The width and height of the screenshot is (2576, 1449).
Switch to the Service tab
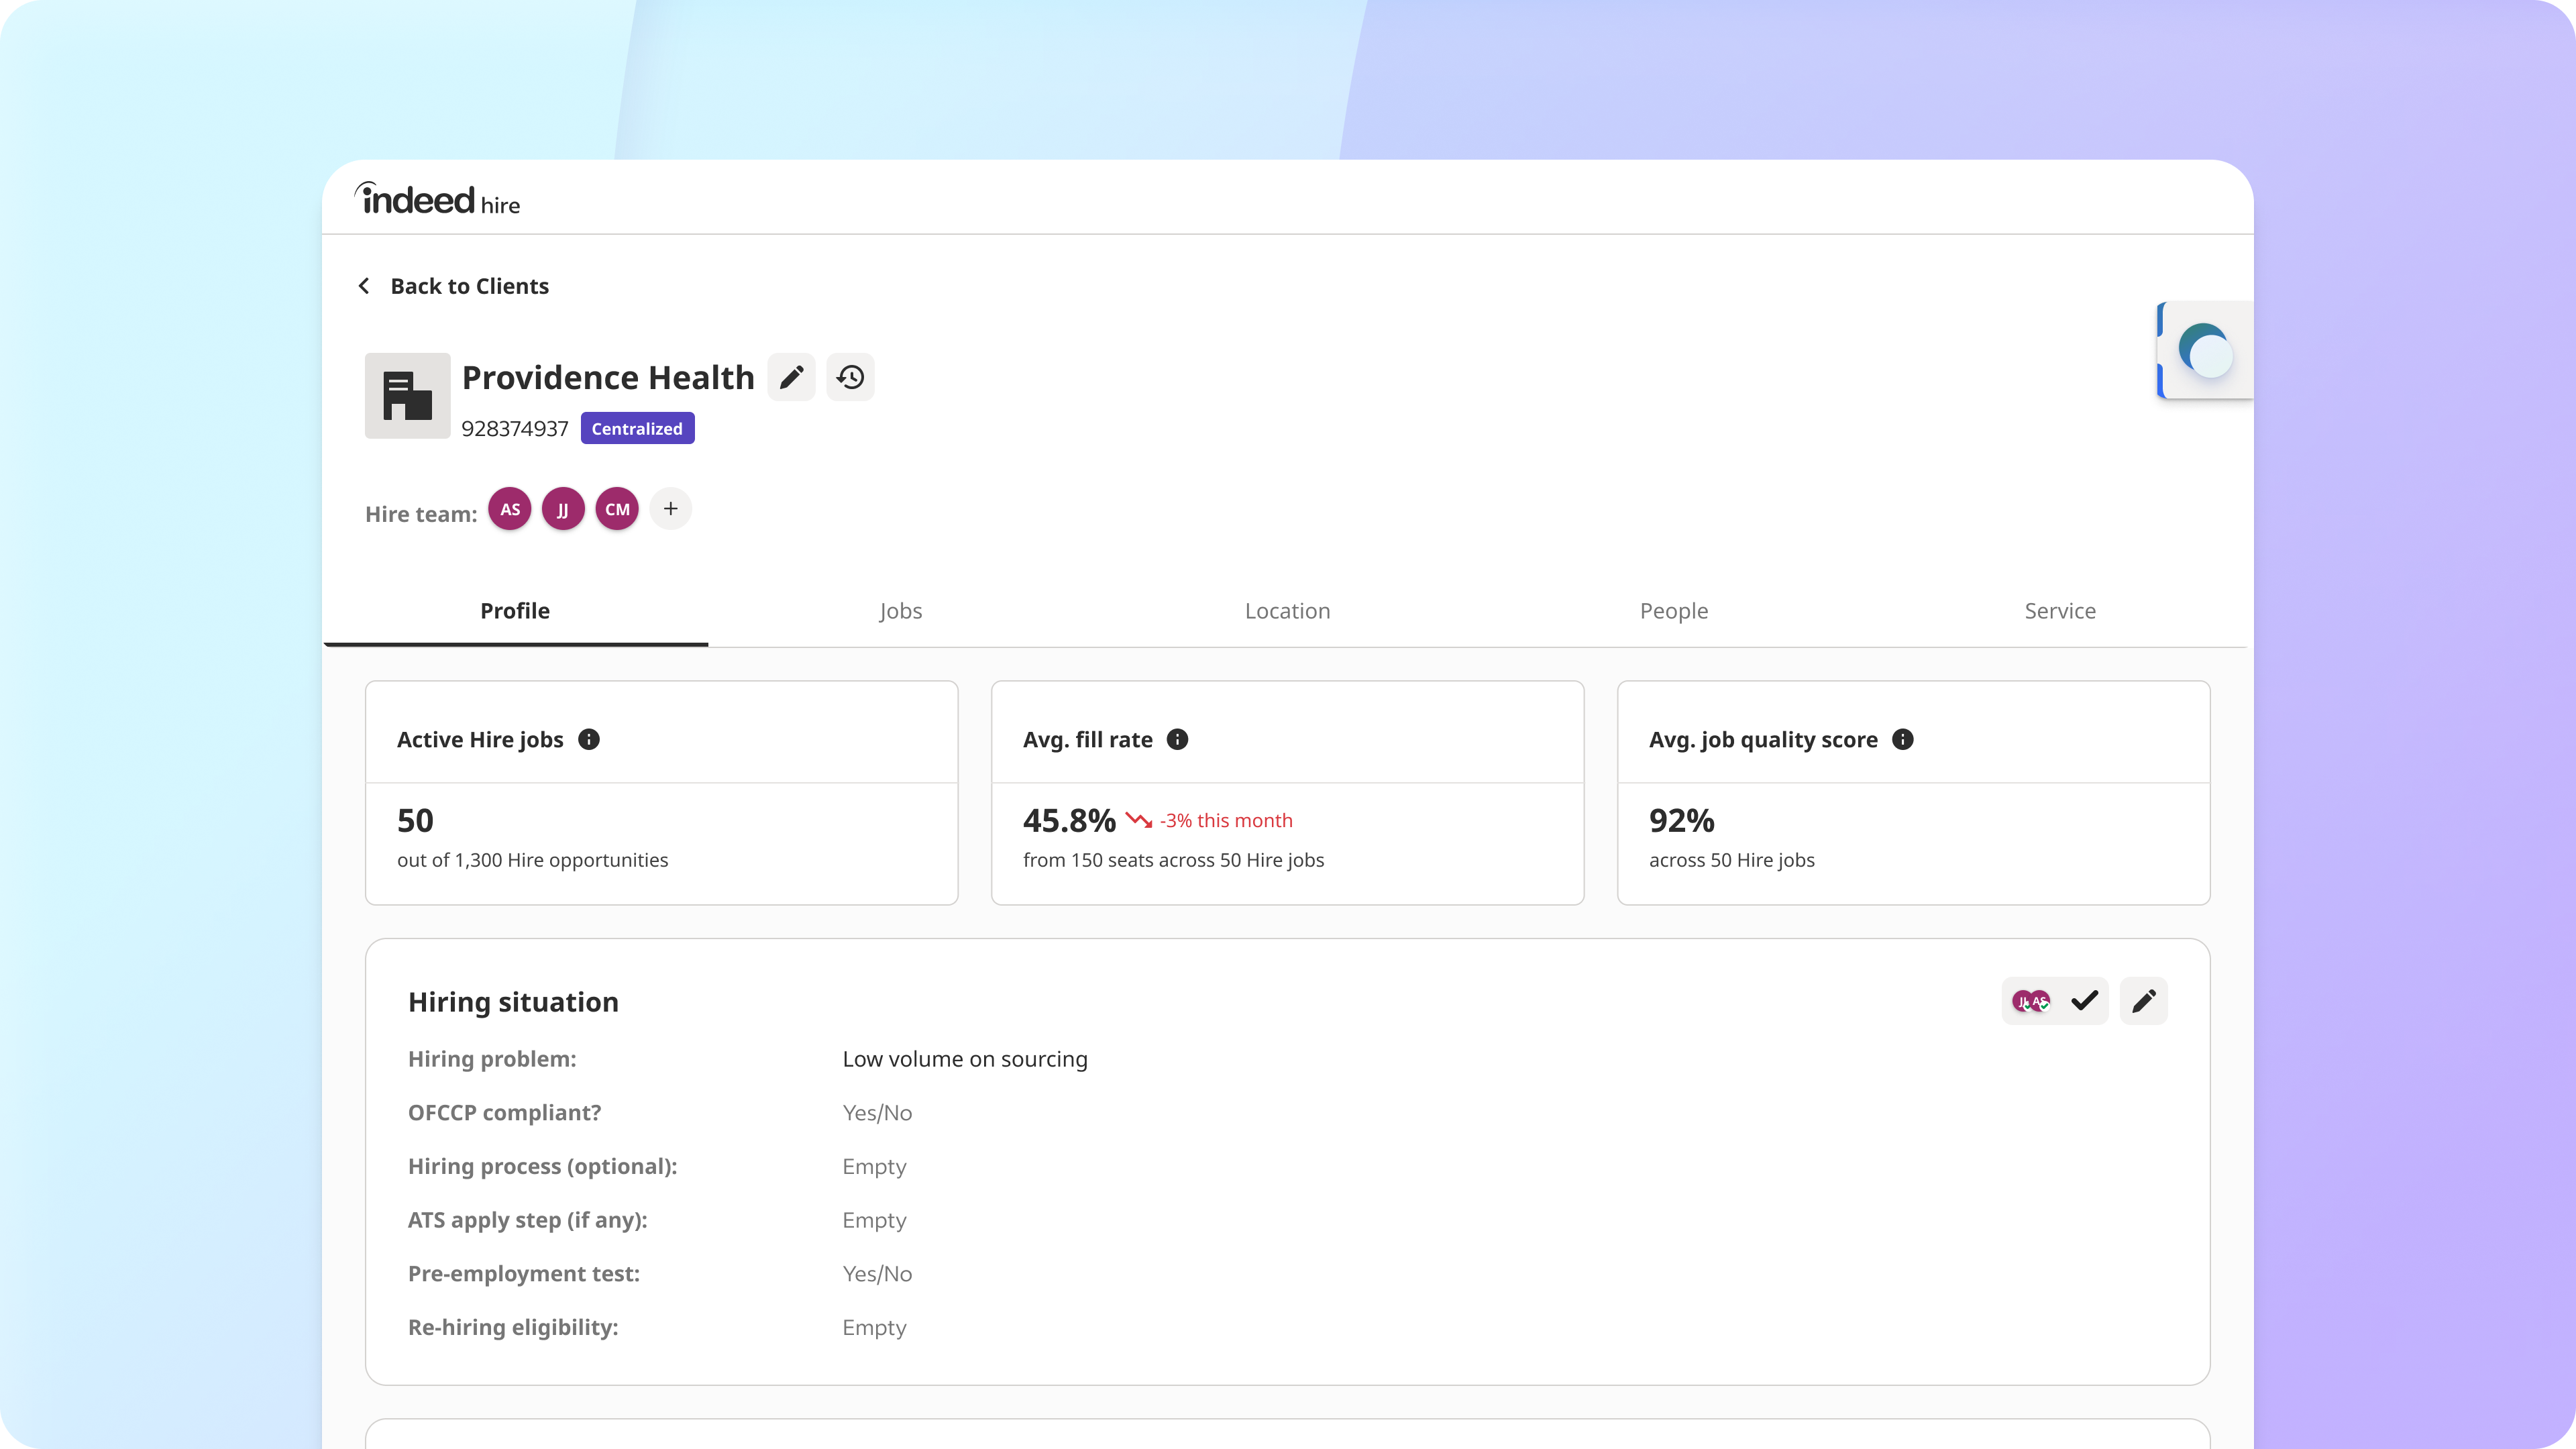coord(2060,611)
